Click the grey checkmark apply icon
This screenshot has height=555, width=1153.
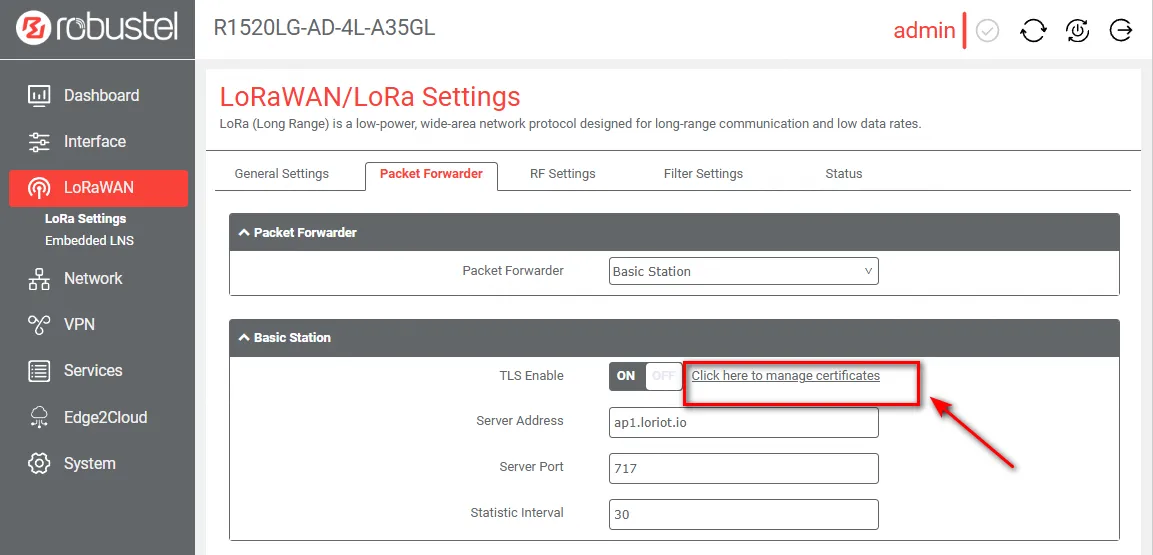(987, 31)
